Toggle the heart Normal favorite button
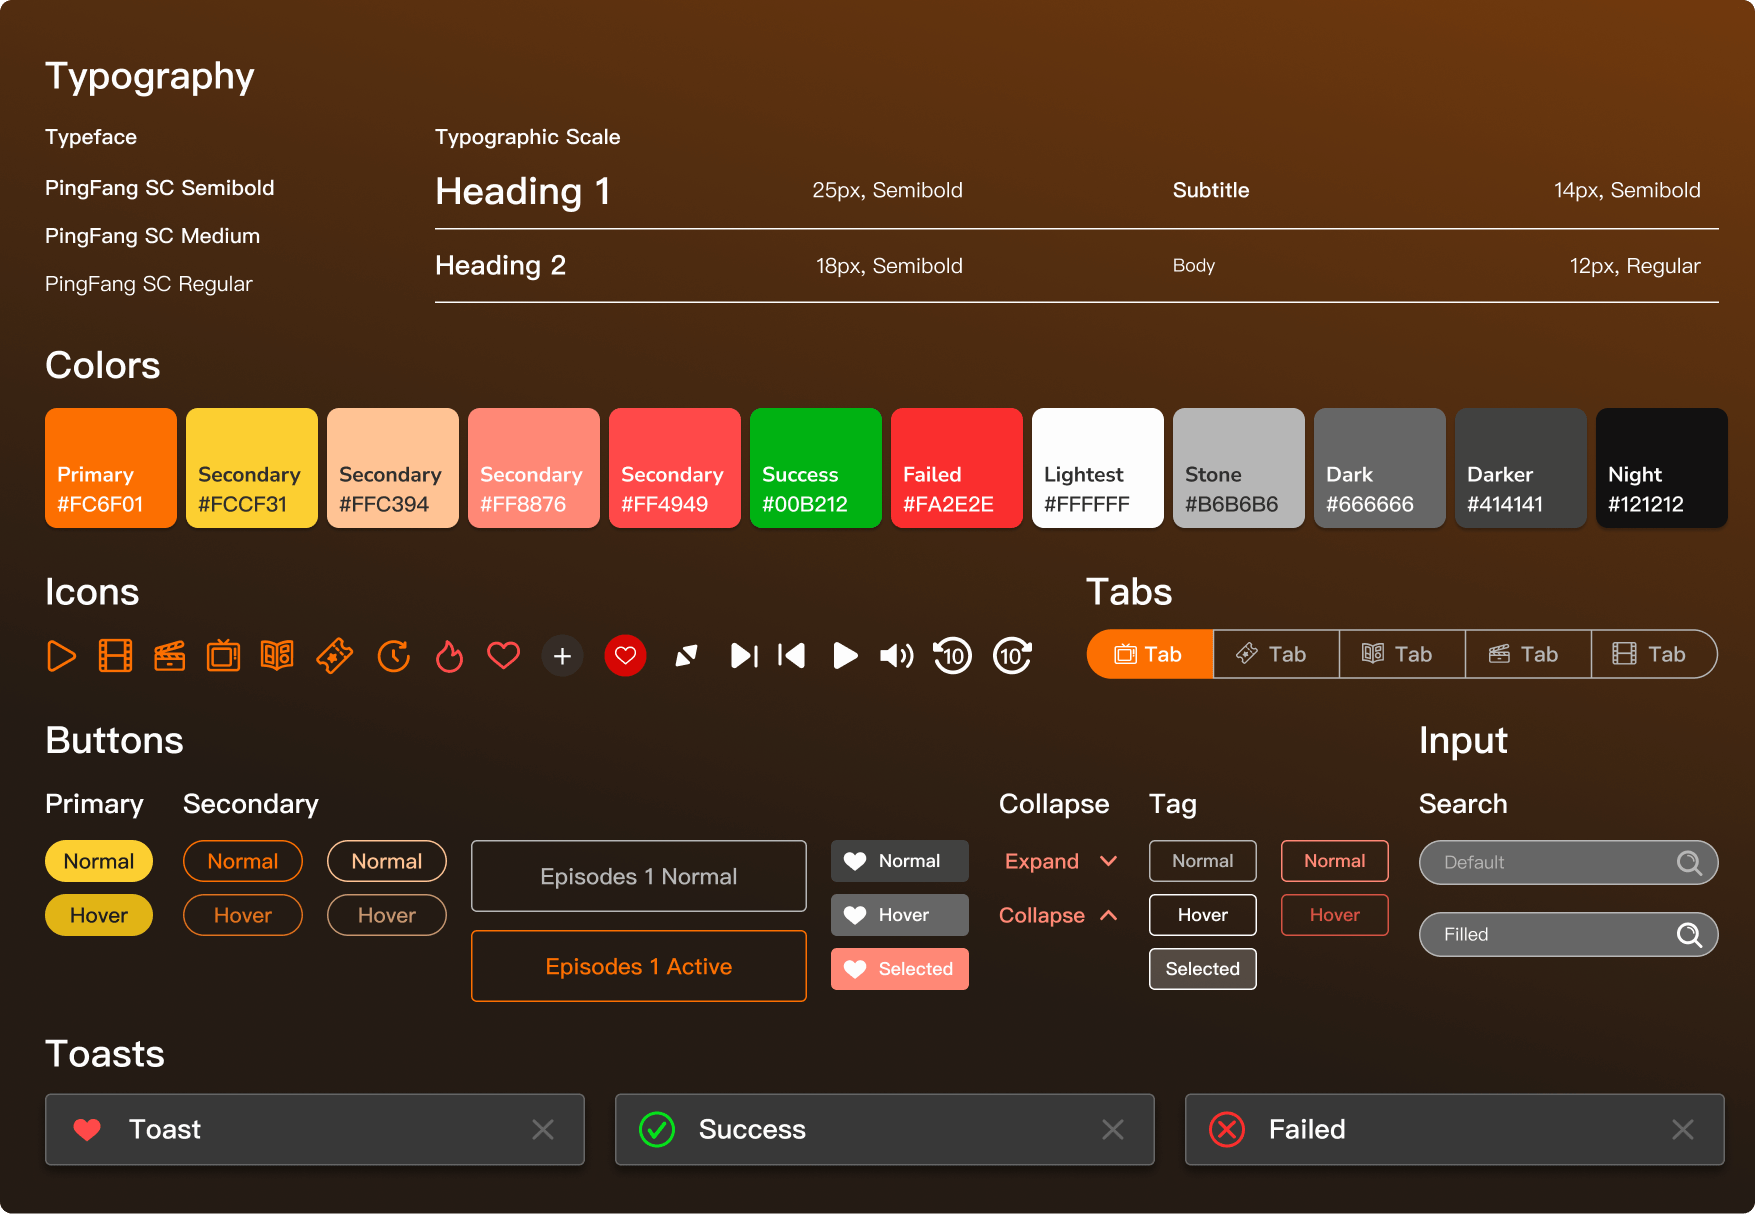Viewport: 1755px width, 1214px height. point(900,861)
